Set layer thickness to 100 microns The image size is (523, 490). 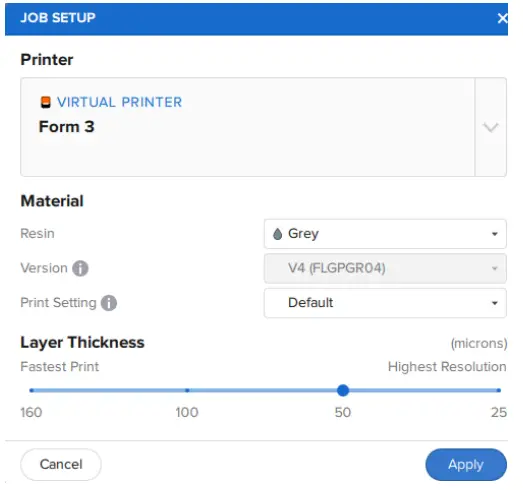click(x=187, y=390)
